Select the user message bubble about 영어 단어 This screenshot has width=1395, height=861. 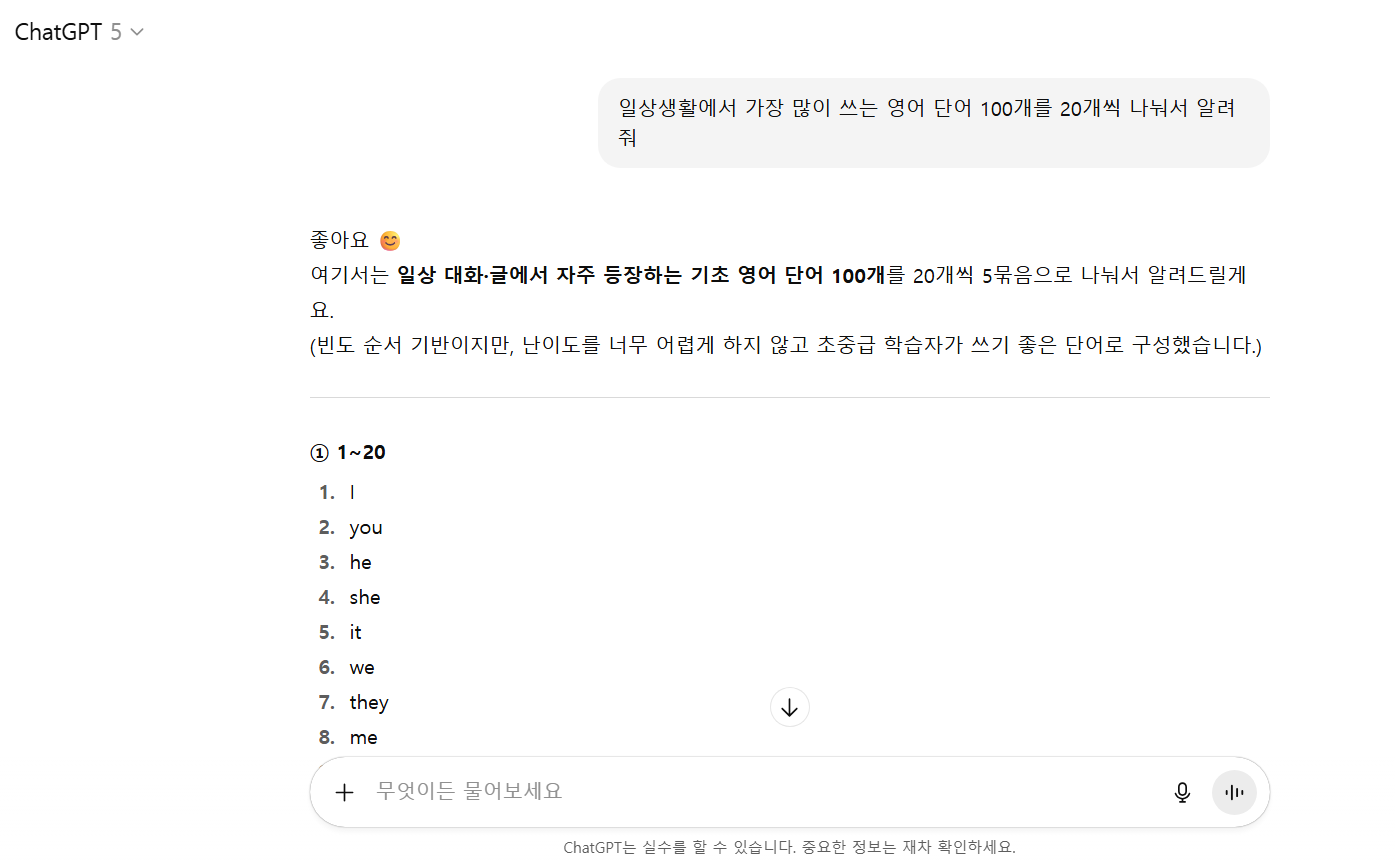click(934, 121)
